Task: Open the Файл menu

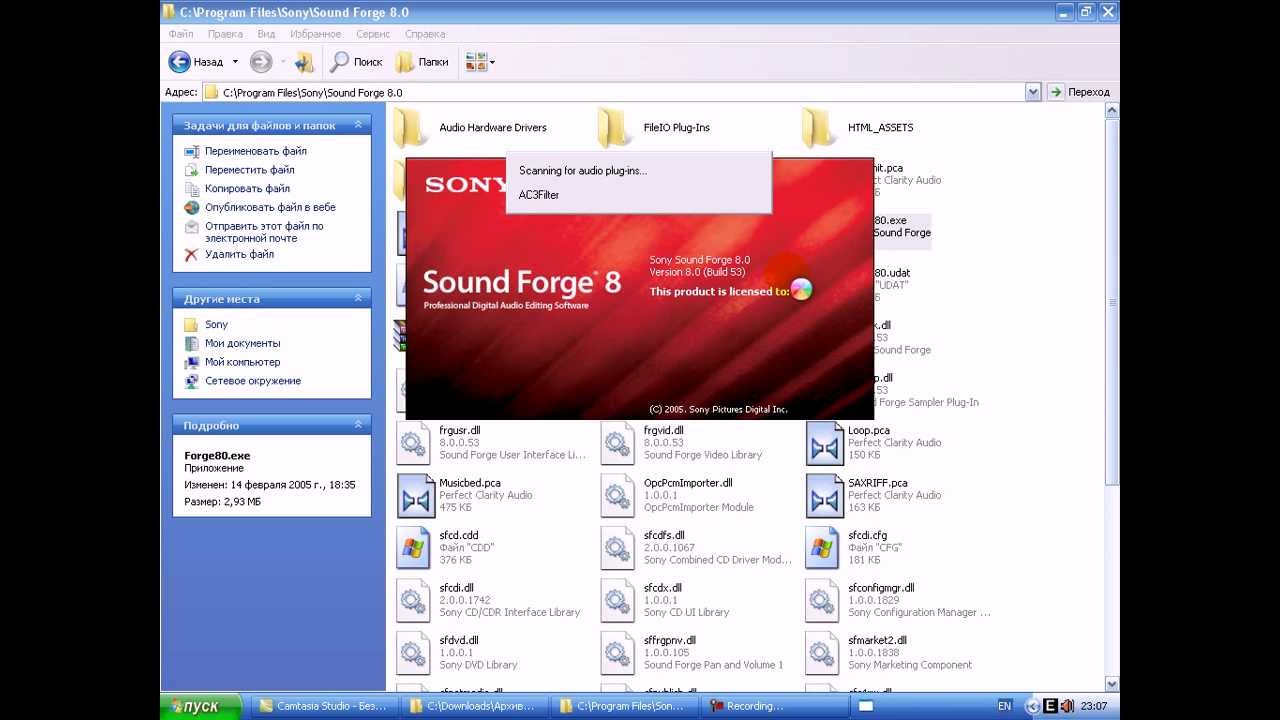Action: click(x=181, y=34)
